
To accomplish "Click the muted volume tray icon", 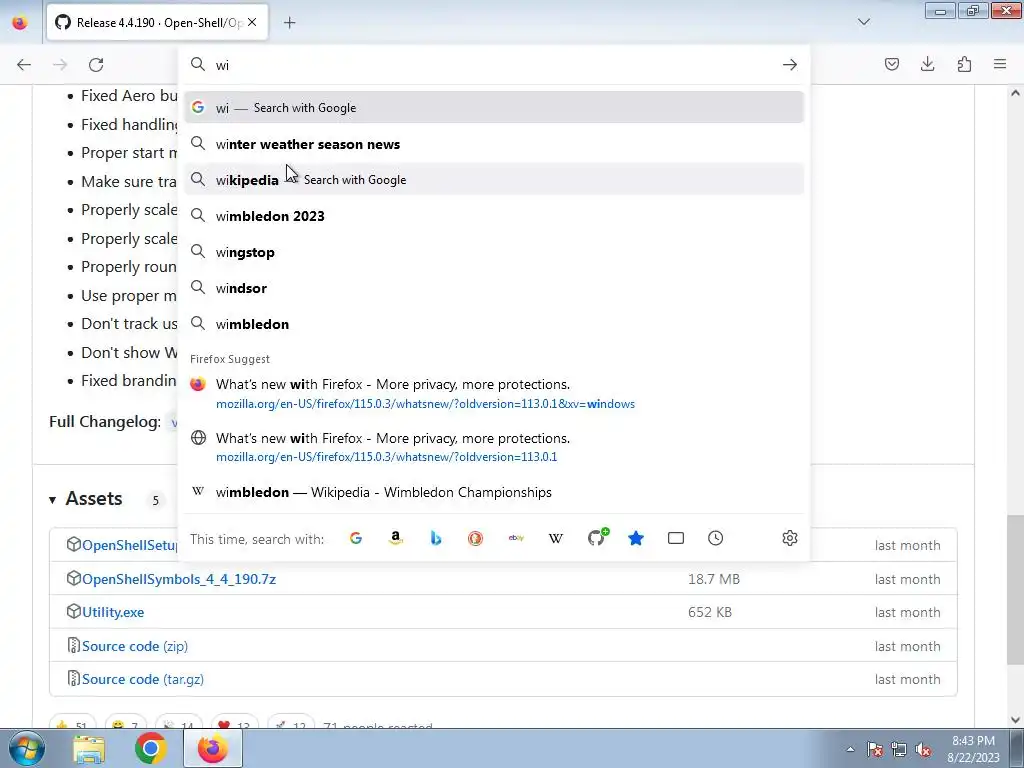I will click(923, 750).
